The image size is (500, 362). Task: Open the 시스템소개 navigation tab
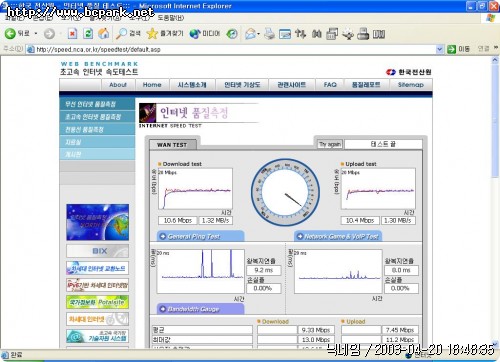(x=192, y=85)
